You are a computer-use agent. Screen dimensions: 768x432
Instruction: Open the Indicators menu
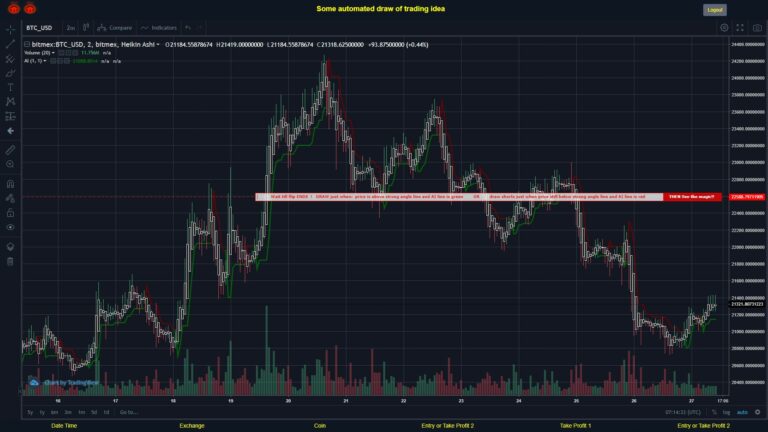point(159,28)
